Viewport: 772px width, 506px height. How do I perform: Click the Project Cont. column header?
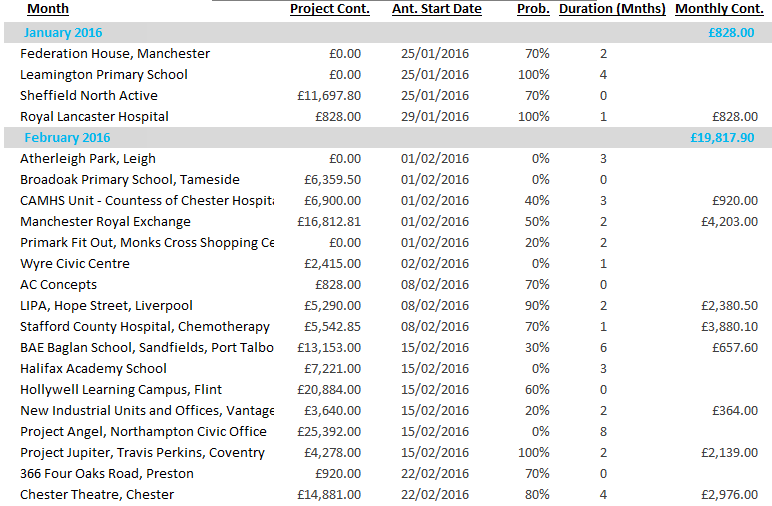pos(329,9)
